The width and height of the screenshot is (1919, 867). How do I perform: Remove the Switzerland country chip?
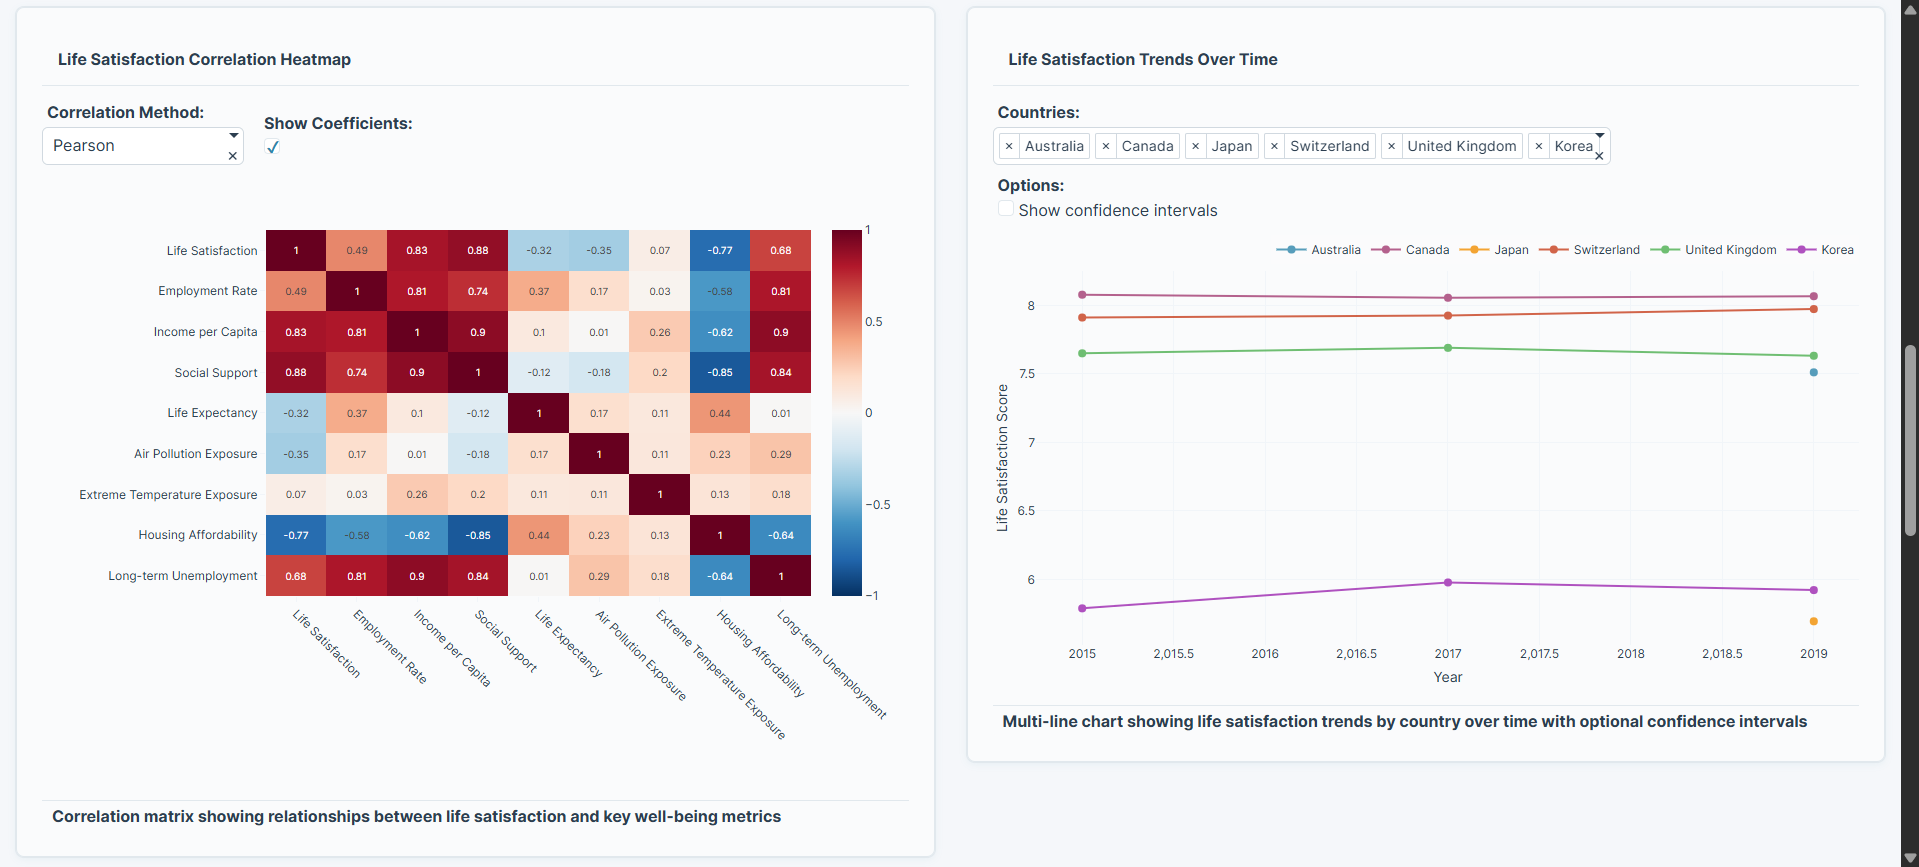pyautogui.click(x=1274, y=146)
